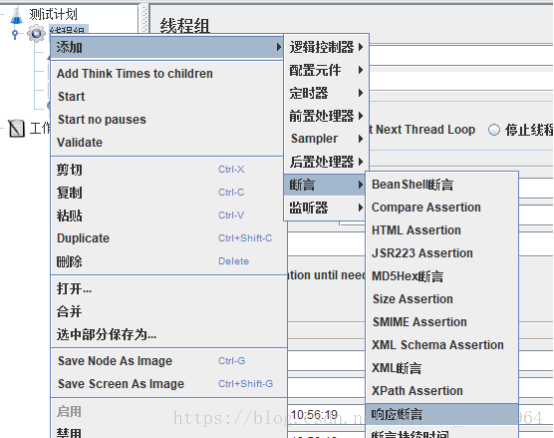Choose Add Think Times to children
Image resolution: width=554 pixels, height=438 pixels.
click(x=167, y=73)
